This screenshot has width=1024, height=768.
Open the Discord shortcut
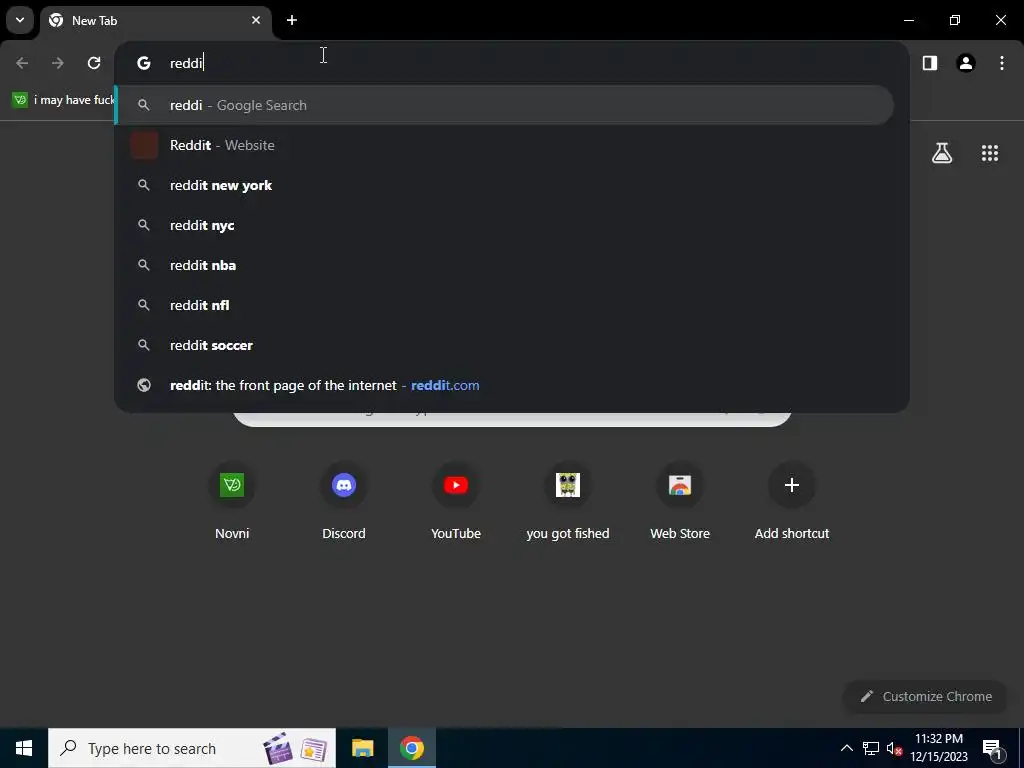344,502
